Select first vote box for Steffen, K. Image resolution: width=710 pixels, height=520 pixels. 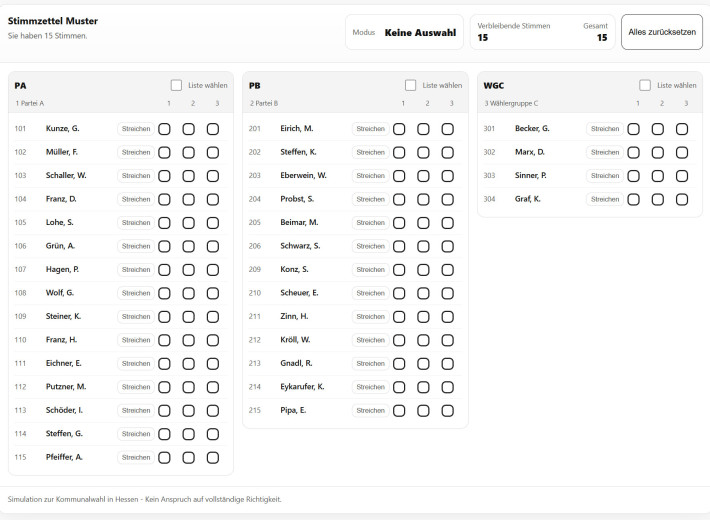coord(399,152)
